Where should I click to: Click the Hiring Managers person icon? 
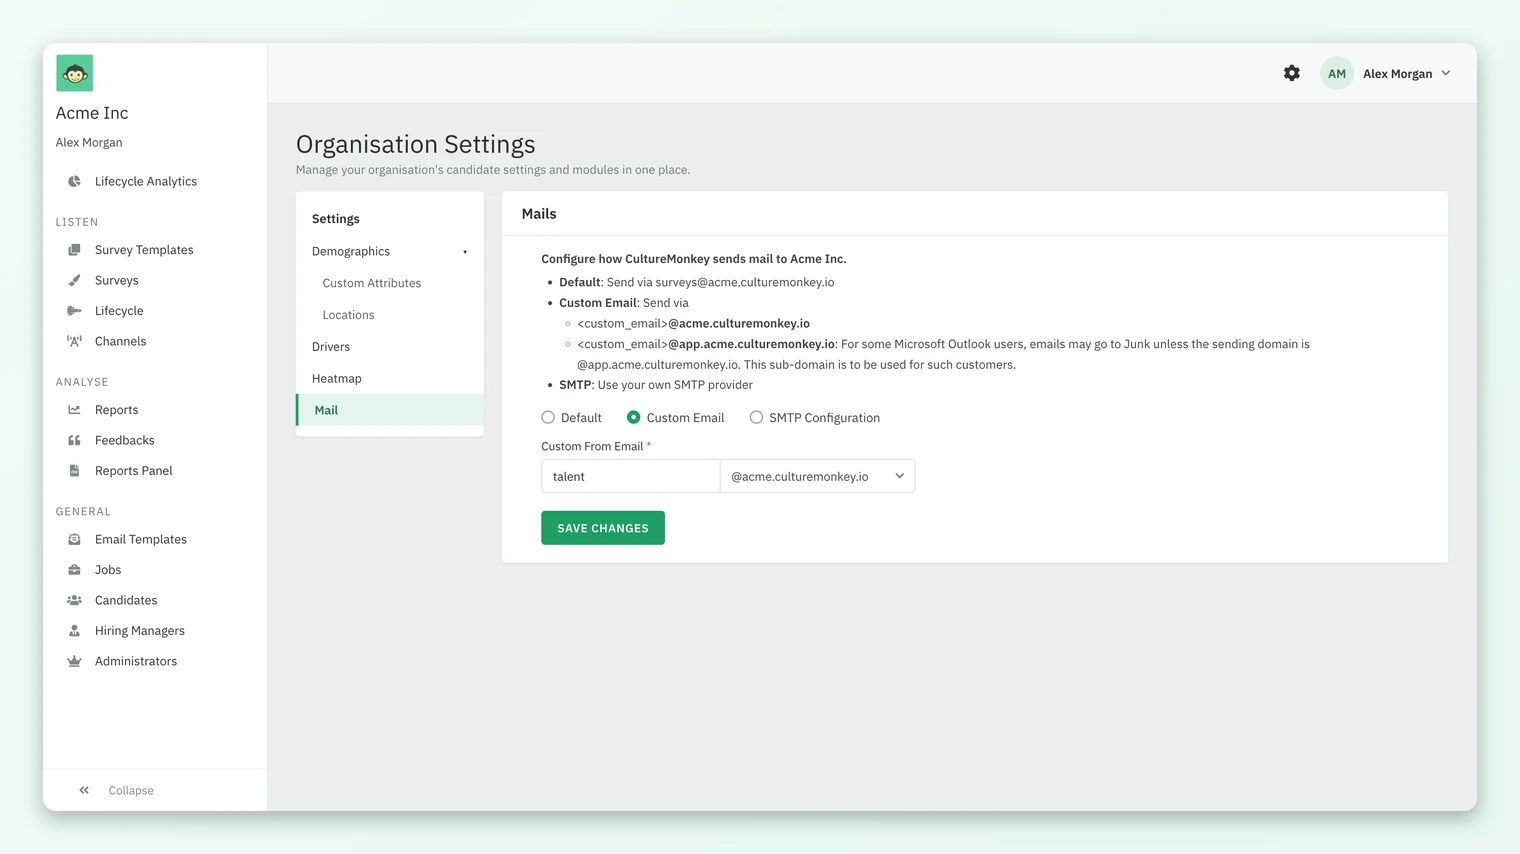[x=74, y=631]
